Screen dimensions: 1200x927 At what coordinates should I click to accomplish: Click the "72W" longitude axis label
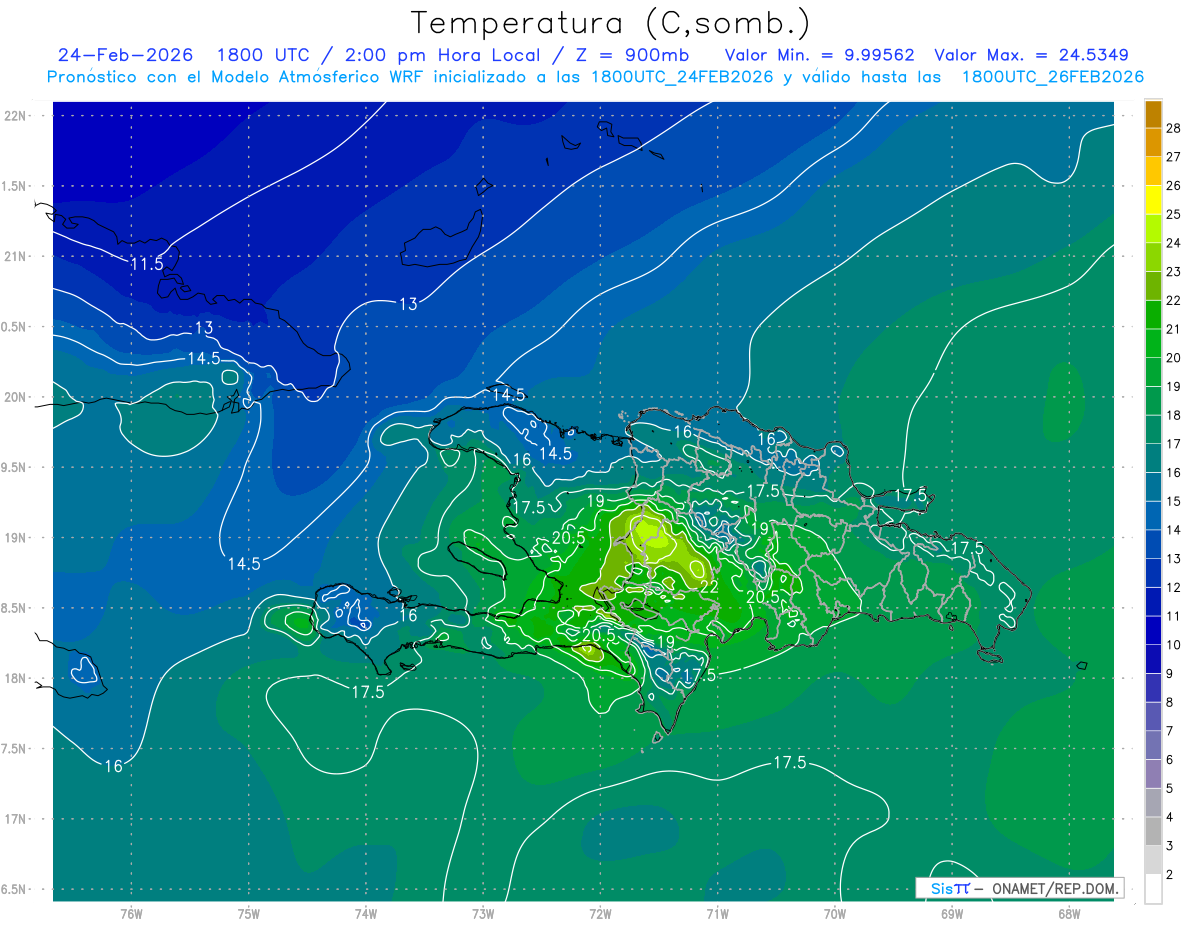(600, 913)
